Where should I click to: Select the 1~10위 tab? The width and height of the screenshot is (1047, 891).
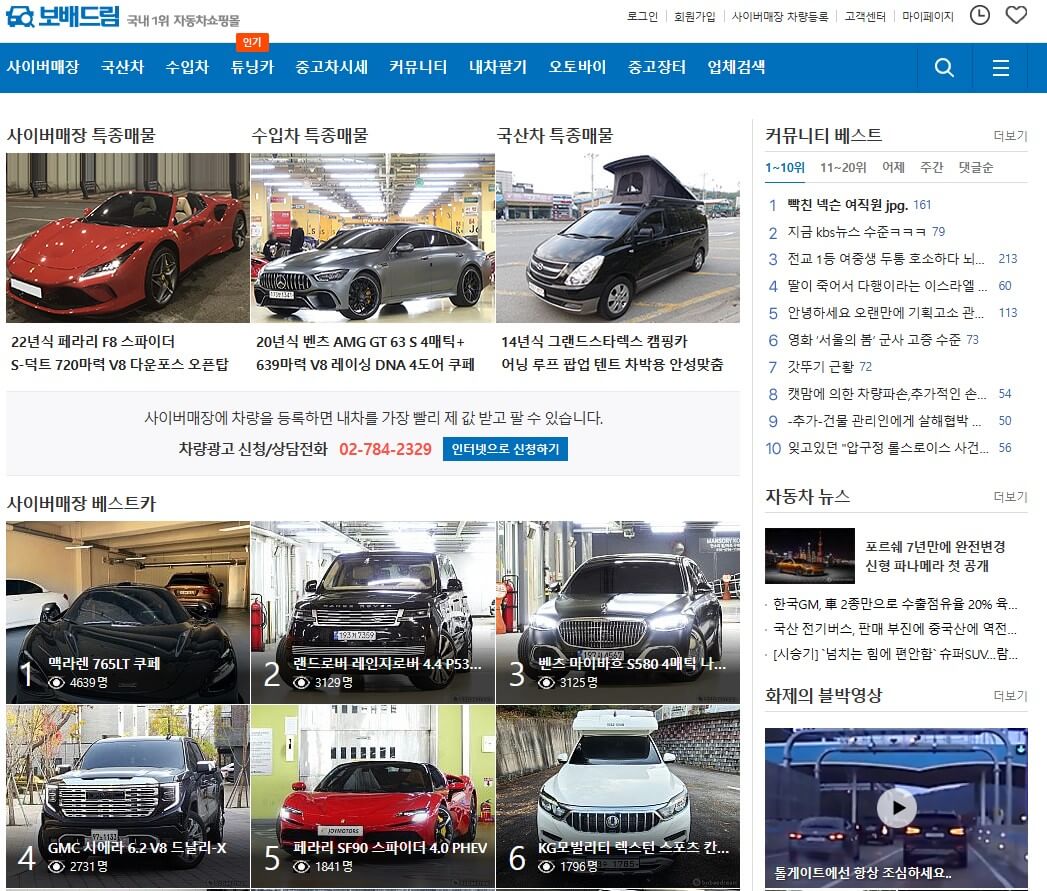[x=785, y=168]
